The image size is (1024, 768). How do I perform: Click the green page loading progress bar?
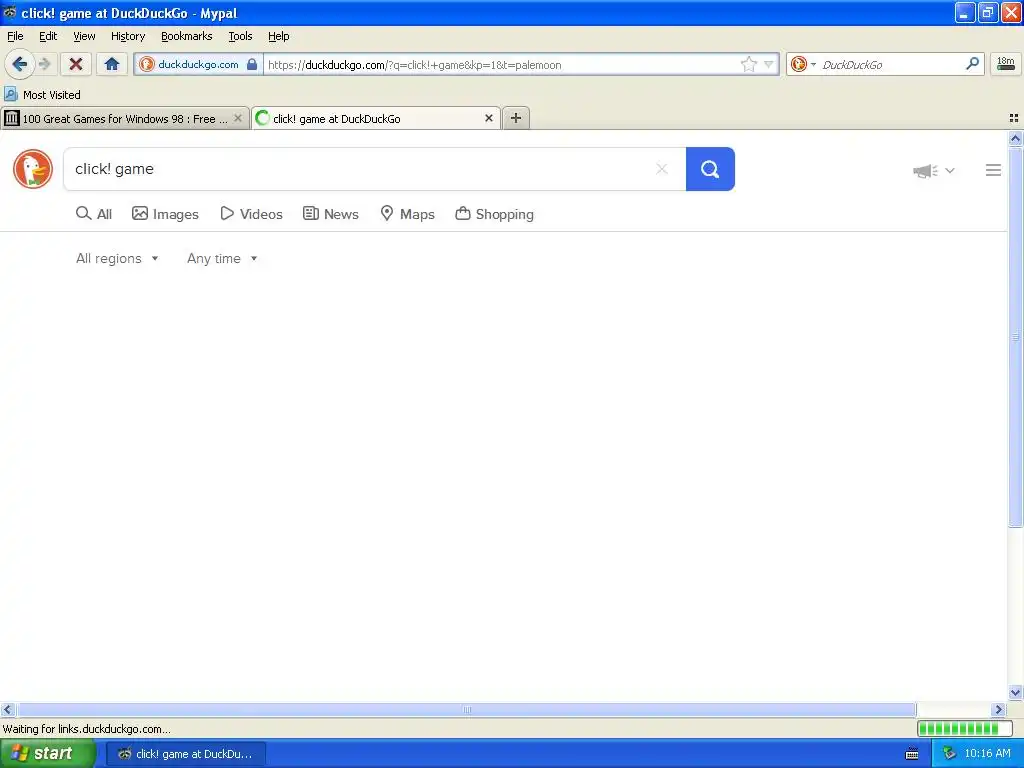coord(964,728)
